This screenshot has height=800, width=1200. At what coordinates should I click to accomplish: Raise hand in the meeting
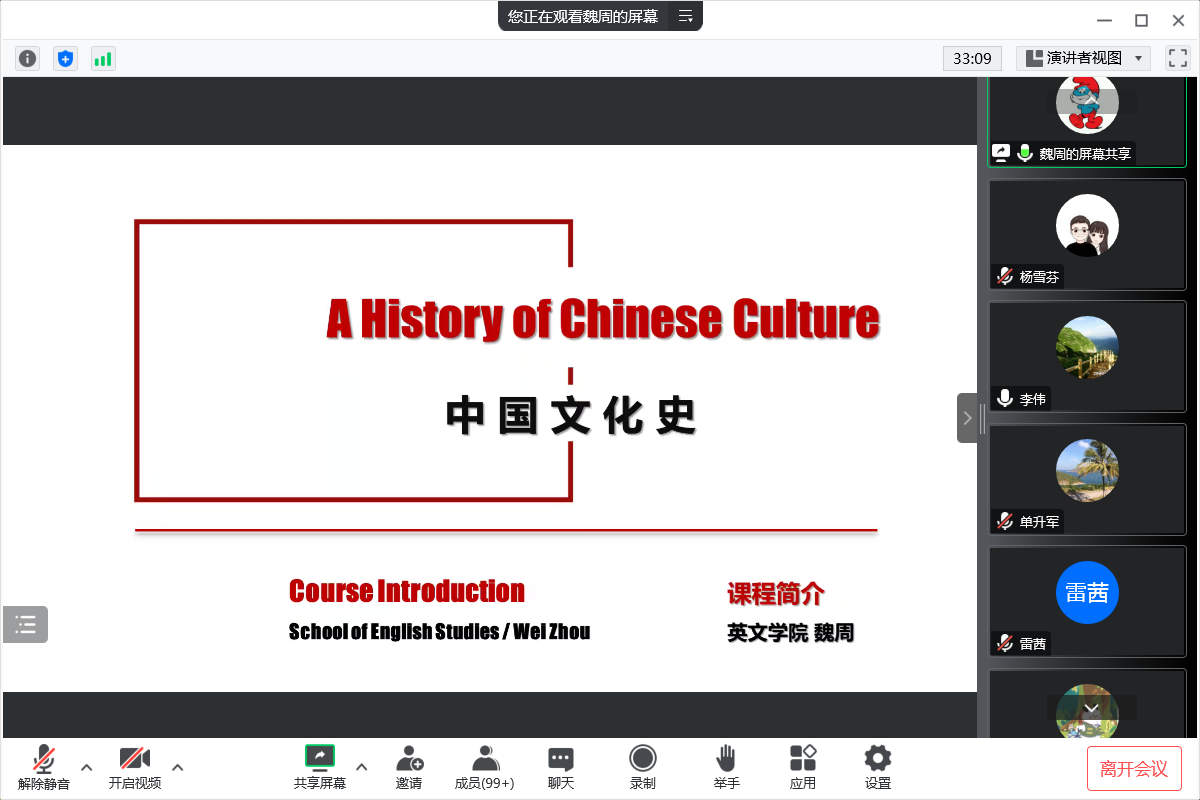click(726, 767)
